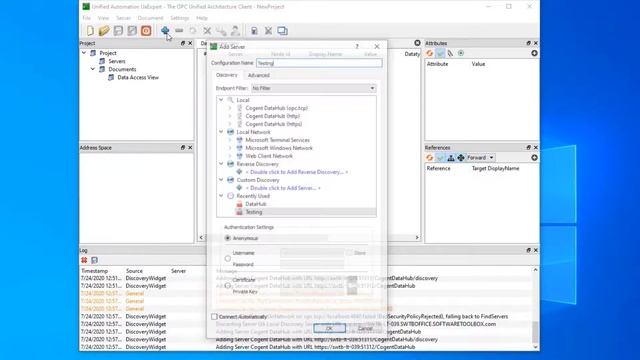Expand the Cogent DataHub (opc.tcp) node
This screenshot has height=360, width=640.
(230, 108)
